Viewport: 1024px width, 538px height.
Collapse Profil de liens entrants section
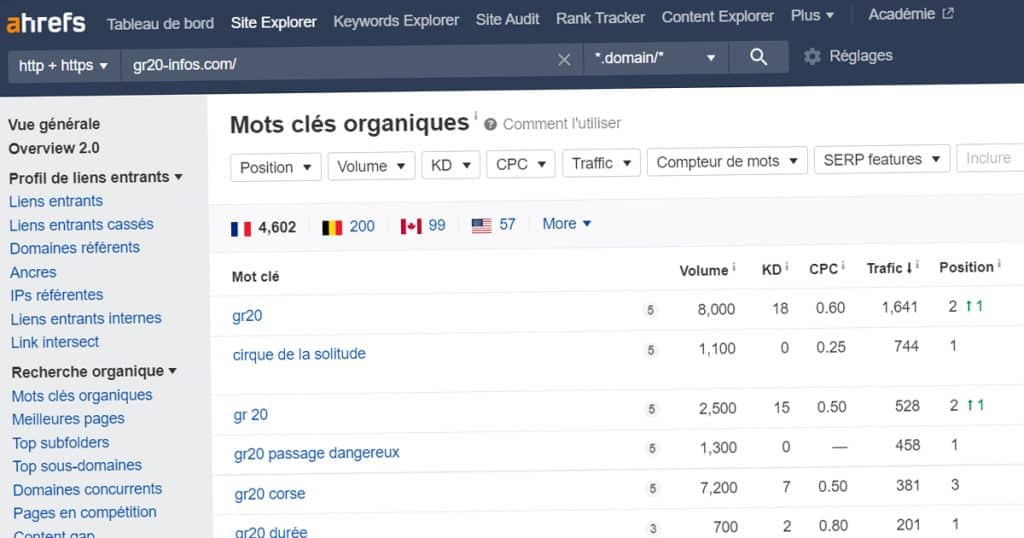[95, 177]
